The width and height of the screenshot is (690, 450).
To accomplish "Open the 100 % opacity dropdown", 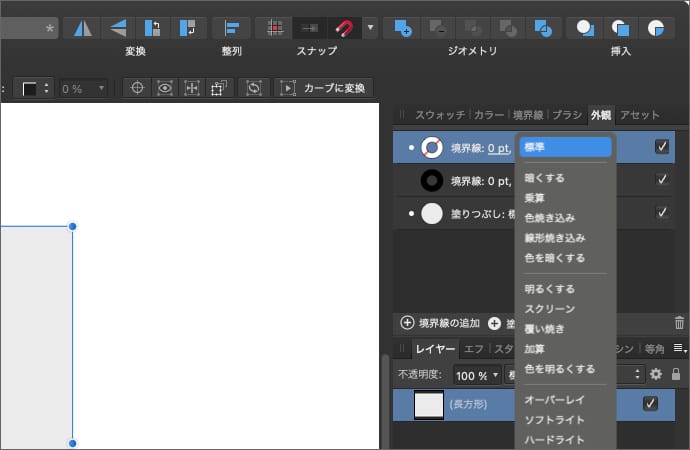I will click(x=478, y=375).
